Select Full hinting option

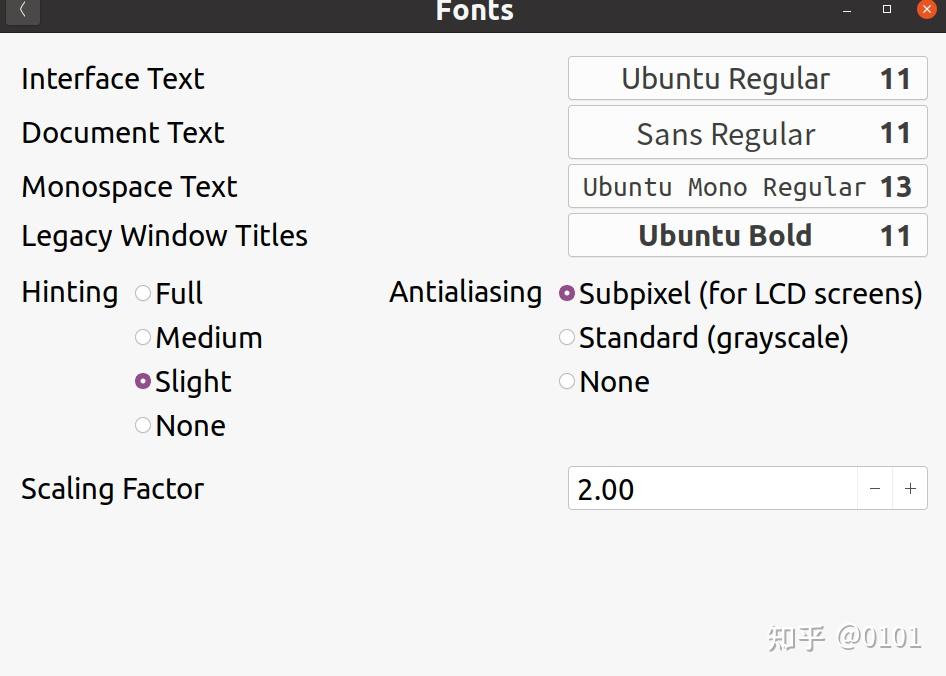click(143, 293)
